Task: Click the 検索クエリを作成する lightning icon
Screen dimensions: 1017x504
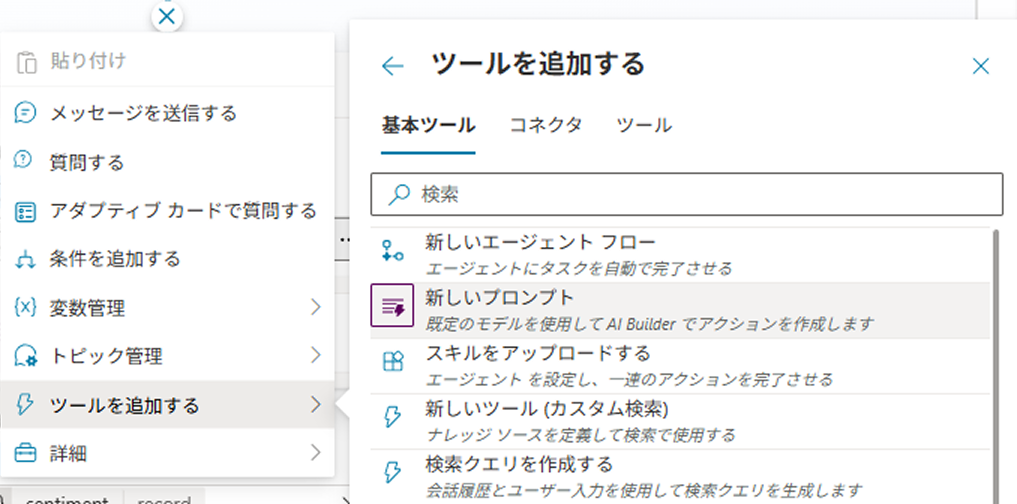Action: (x=393, y=473)
